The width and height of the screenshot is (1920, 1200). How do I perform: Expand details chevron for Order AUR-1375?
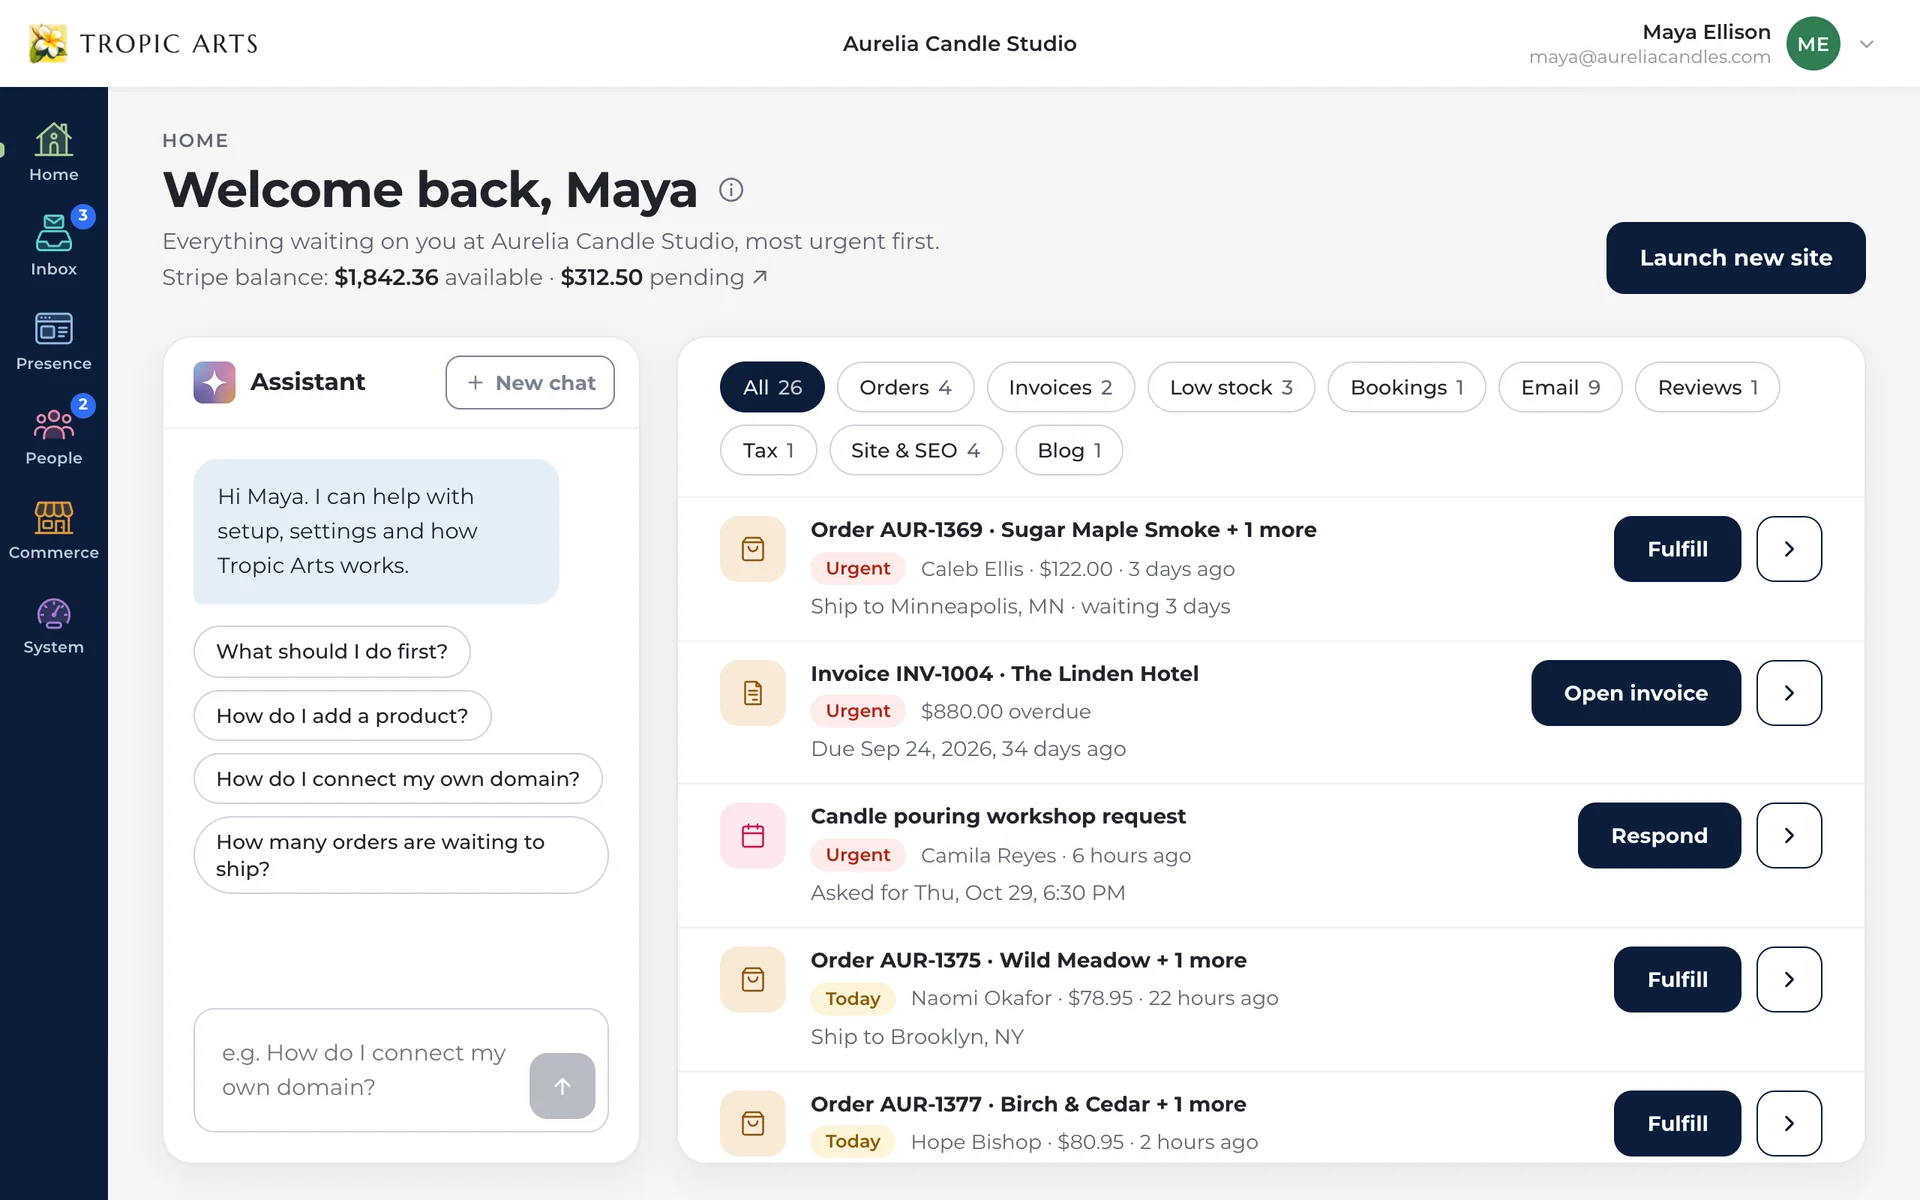(x=1789, y=979)
